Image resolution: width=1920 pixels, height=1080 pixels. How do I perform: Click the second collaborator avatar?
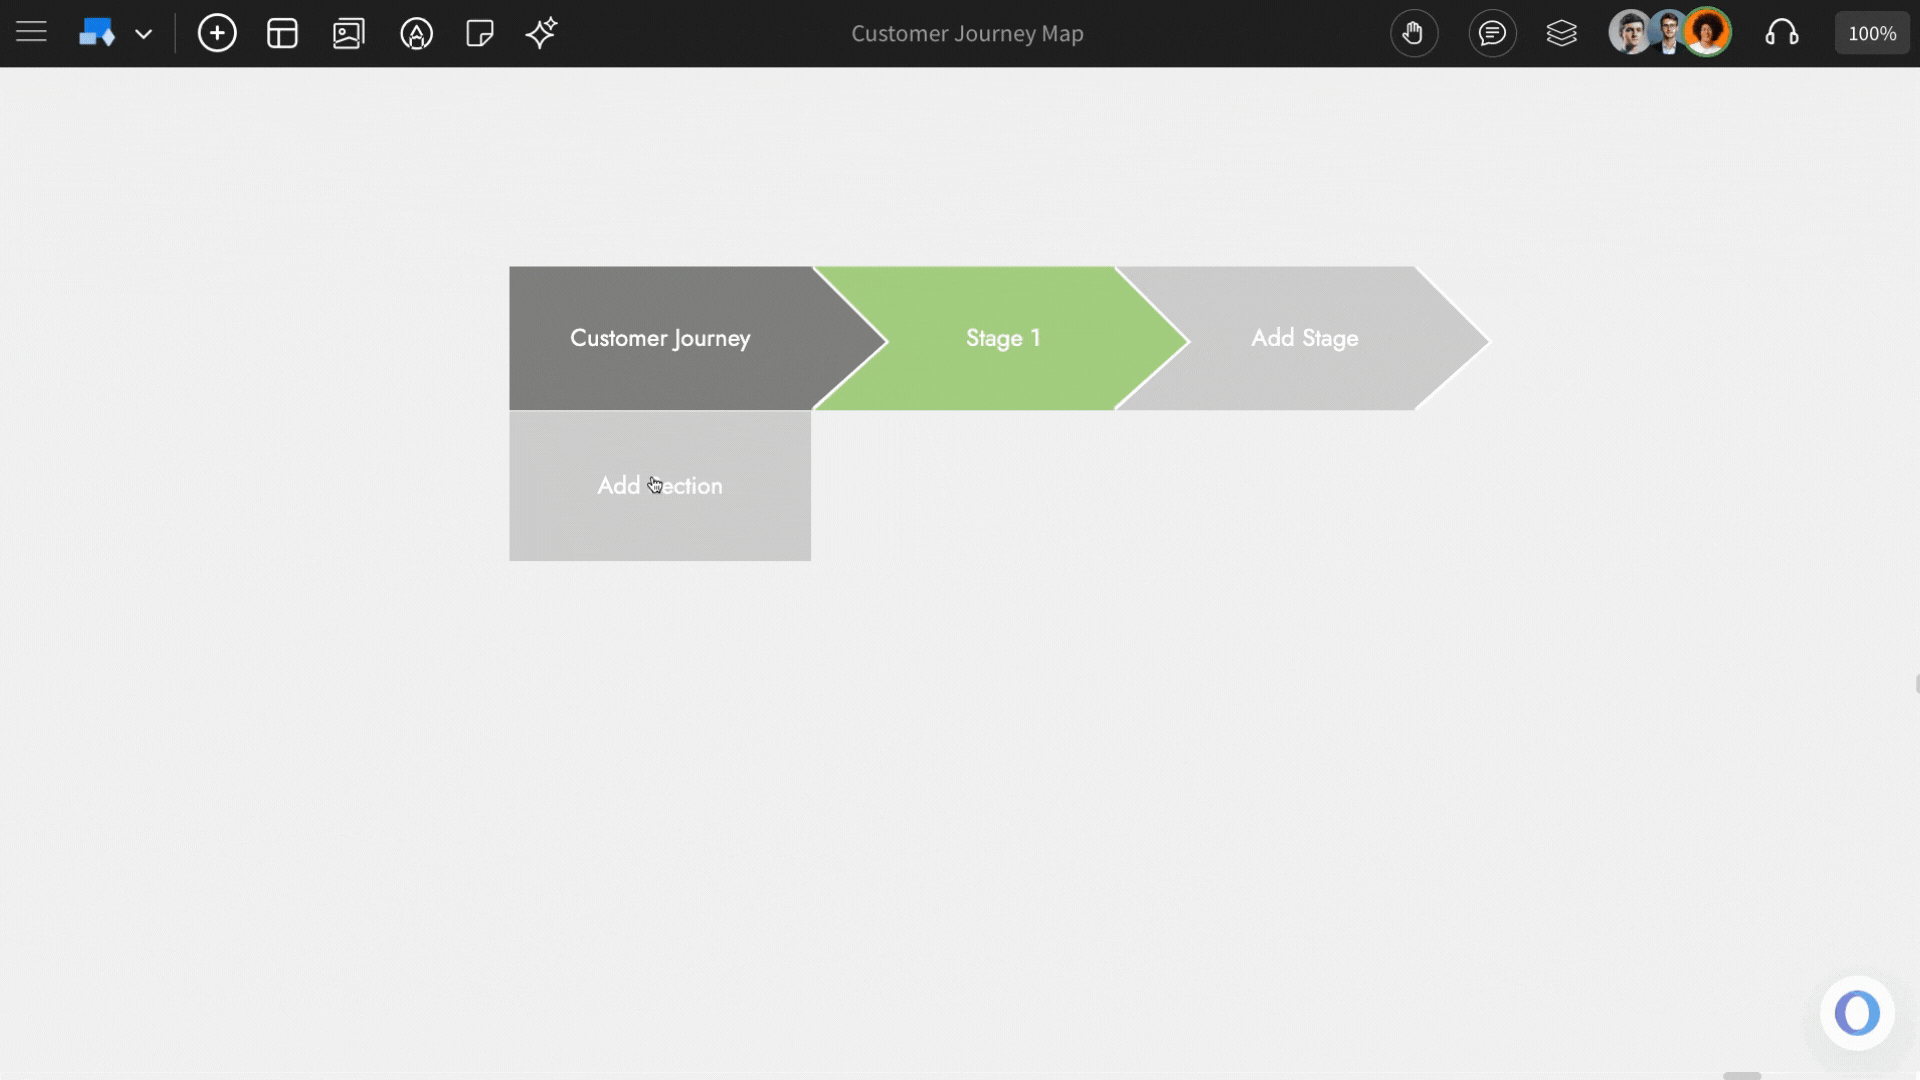[x=1668, y=33]
